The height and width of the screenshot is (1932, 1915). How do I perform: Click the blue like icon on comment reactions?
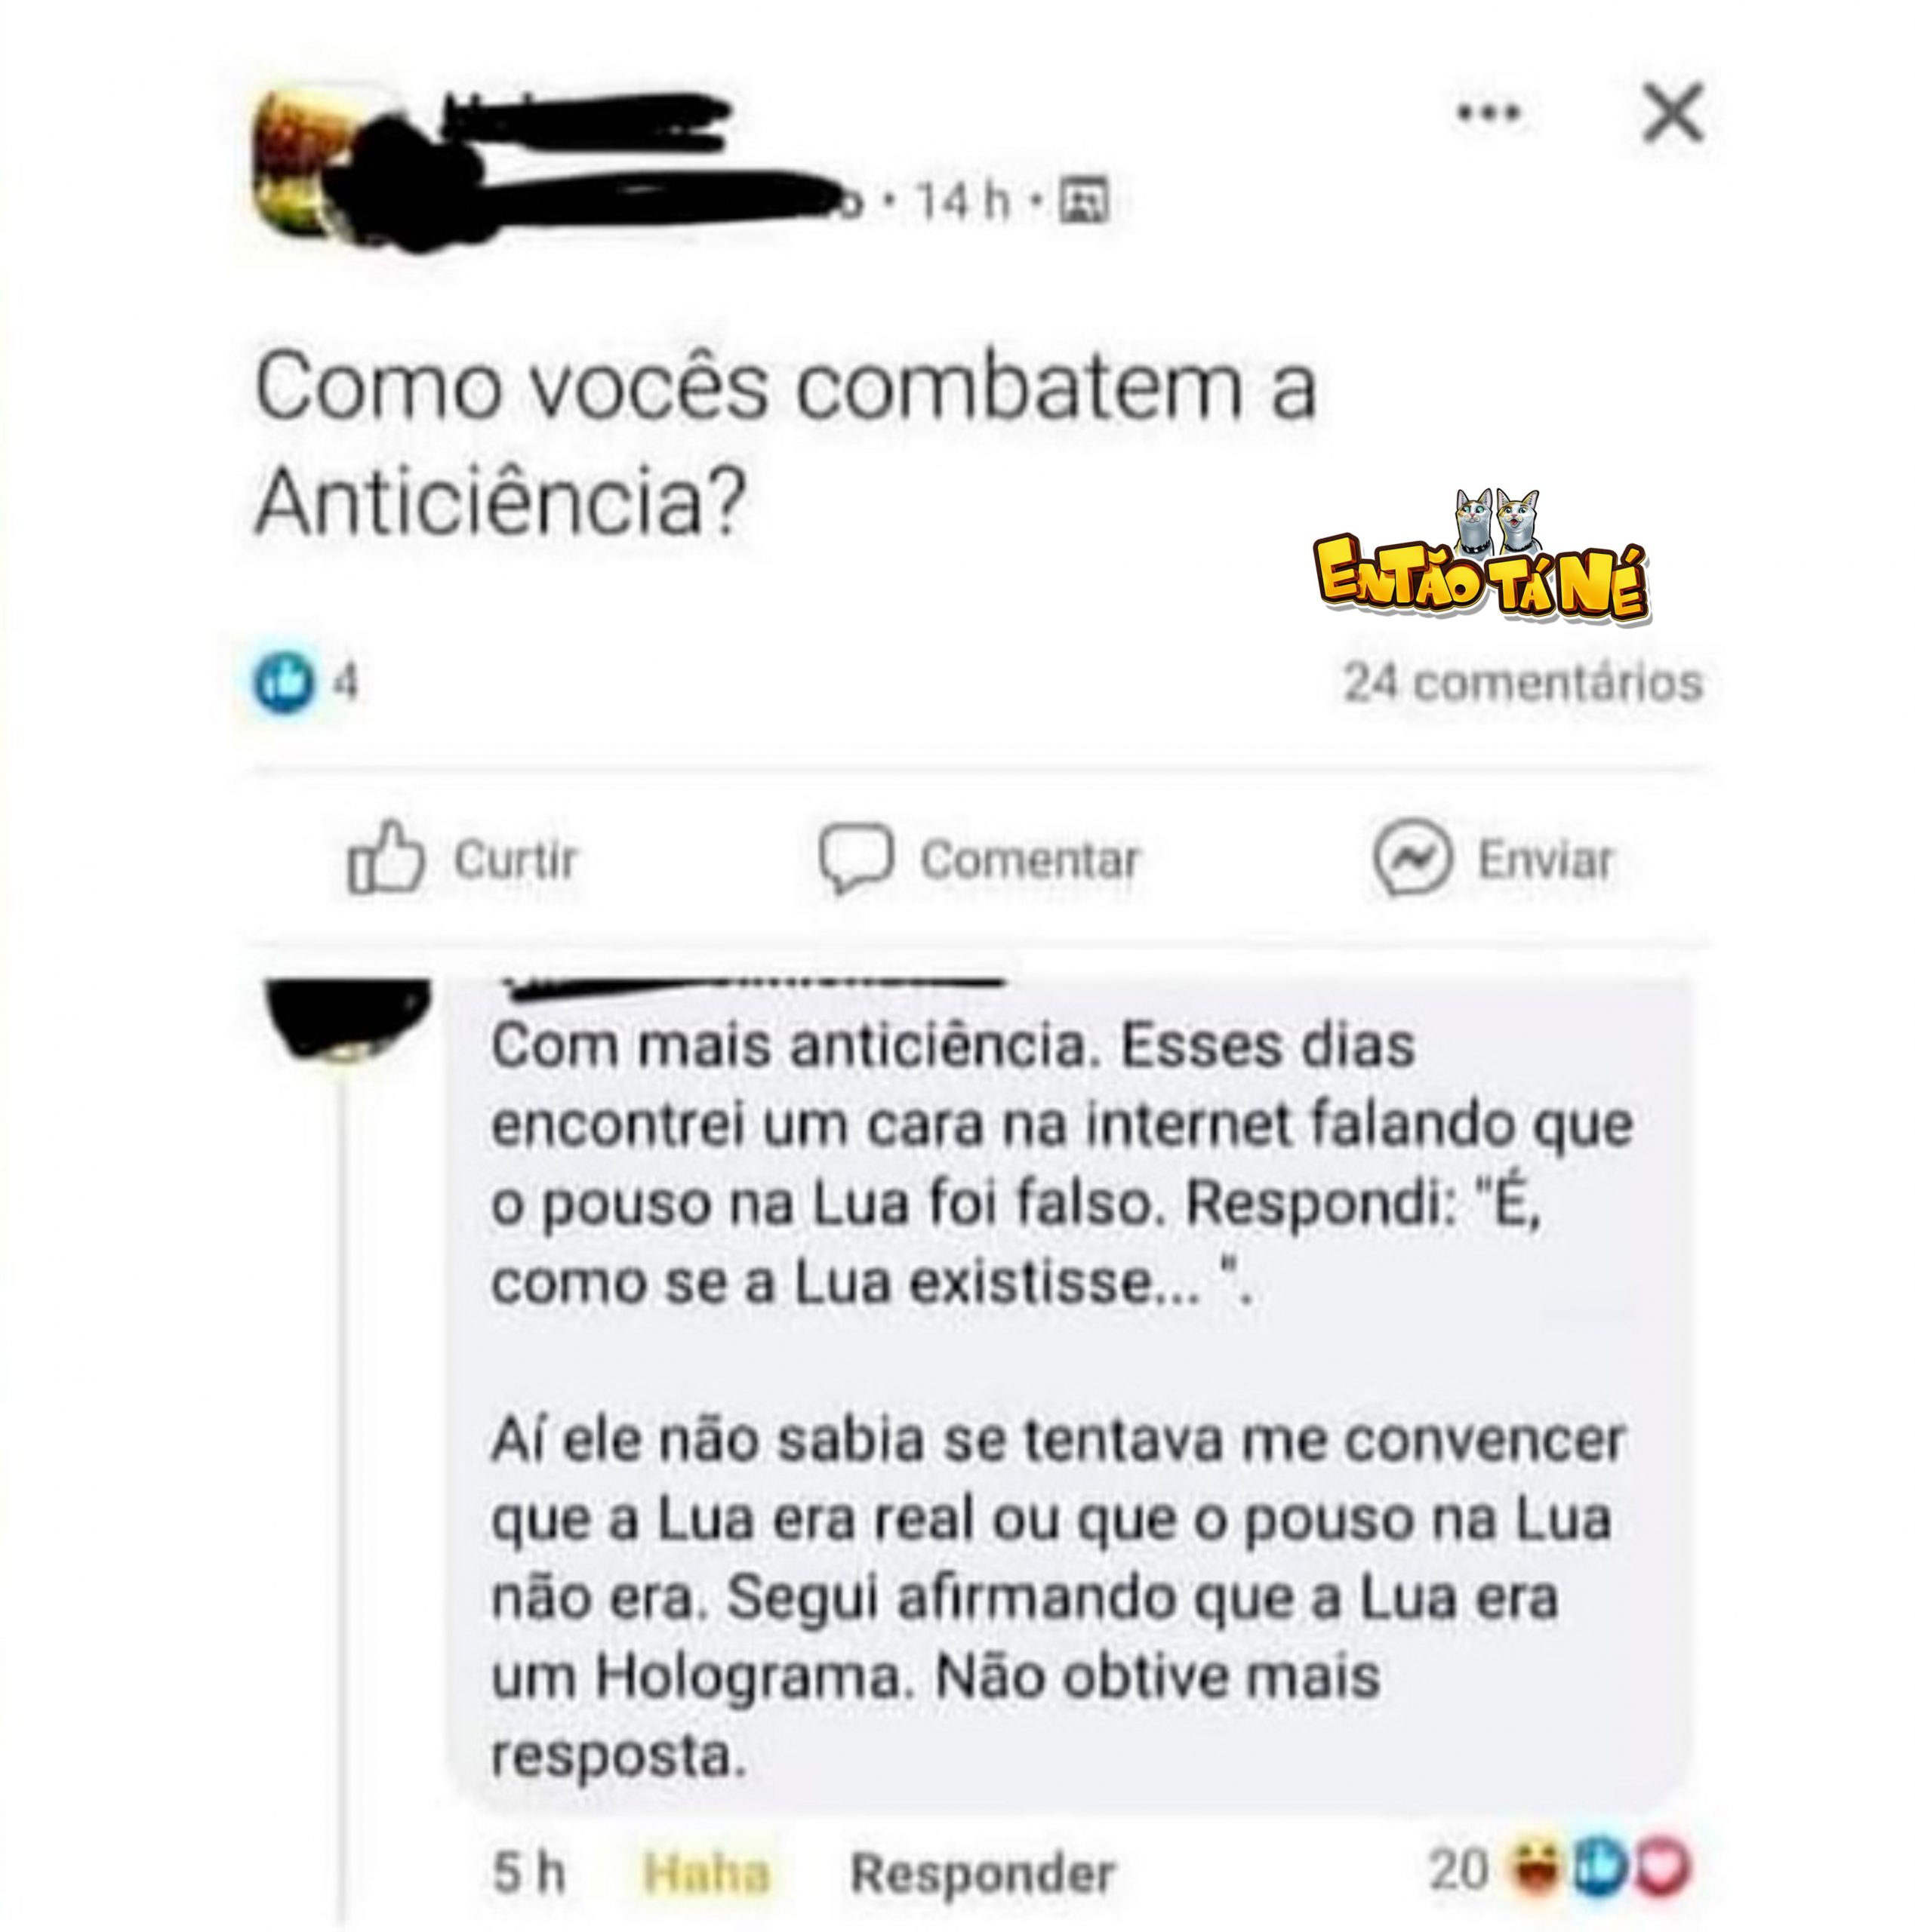pyautogui.click(x=1600, y=1868)
